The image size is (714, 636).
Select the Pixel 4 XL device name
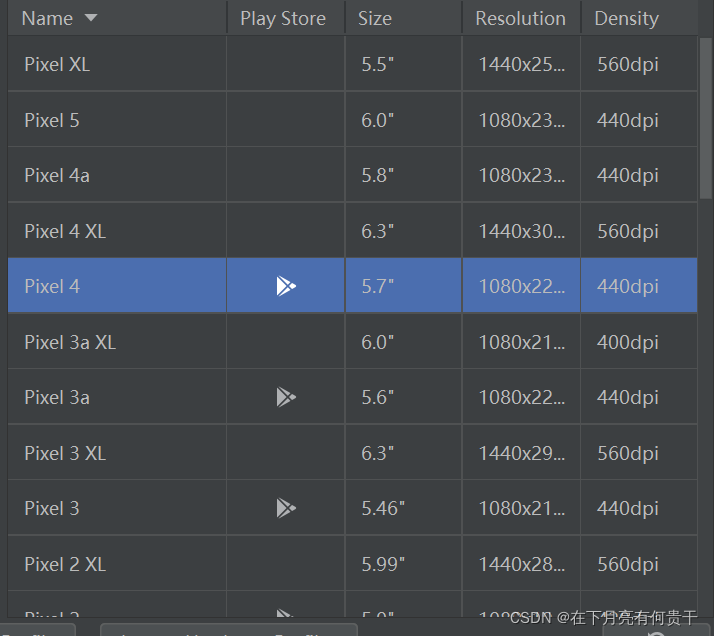[65, 231]
